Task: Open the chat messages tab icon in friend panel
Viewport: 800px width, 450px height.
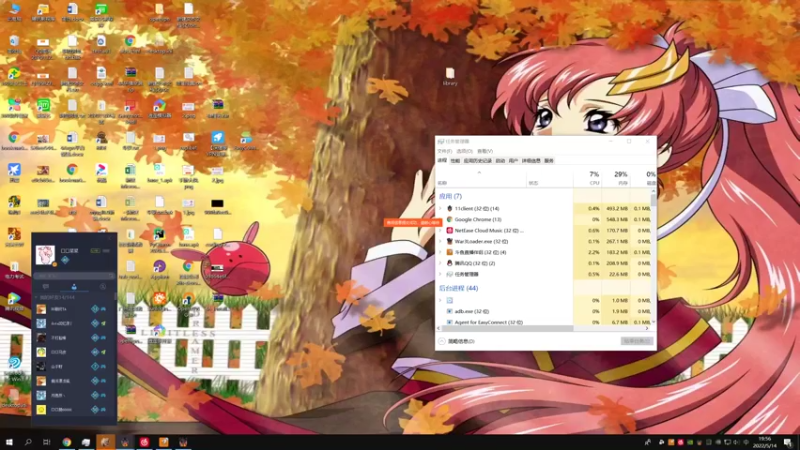Action: tap(45, 287)
